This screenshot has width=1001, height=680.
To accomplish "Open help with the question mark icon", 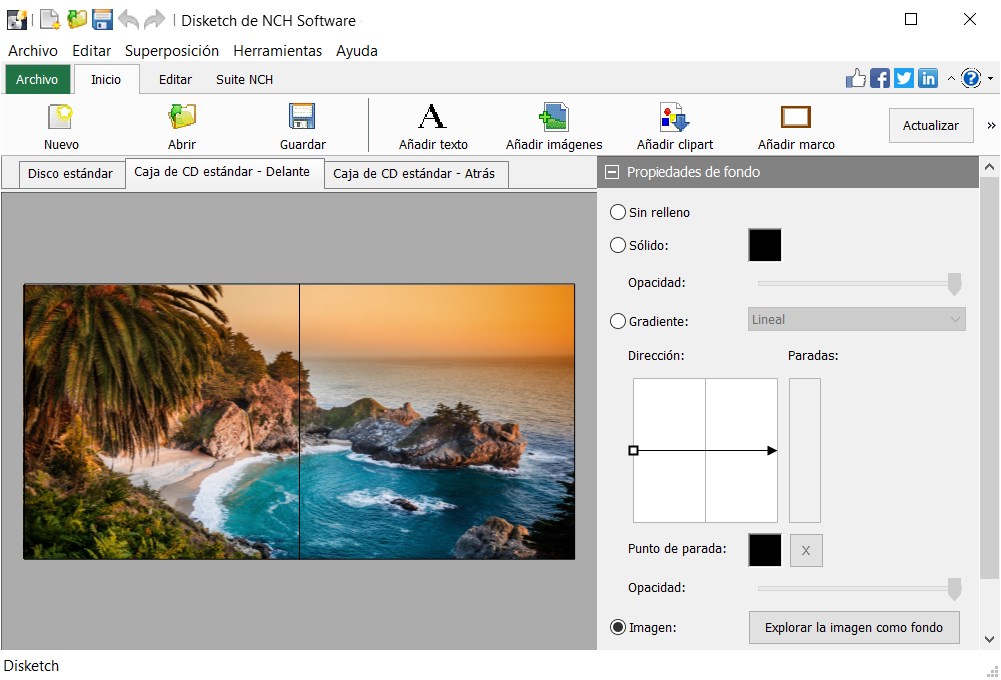I will [969, 77].
